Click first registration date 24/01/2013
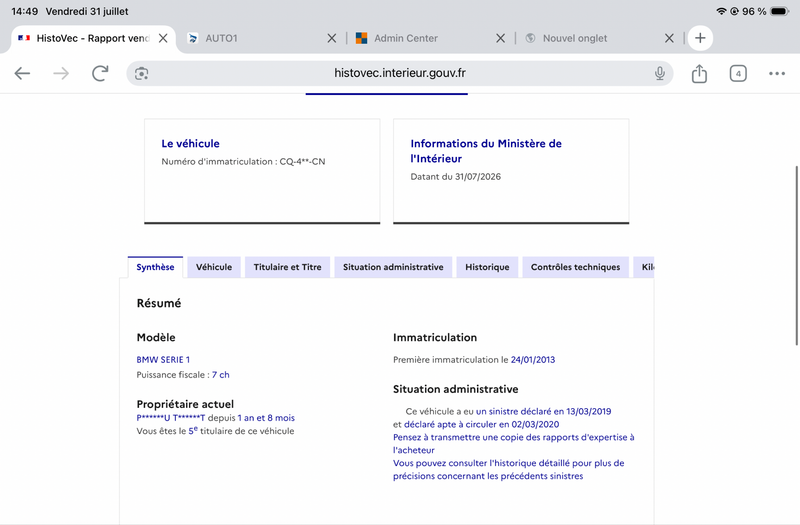The width and height of the screenshot is (800, 525). click(533, 360)
